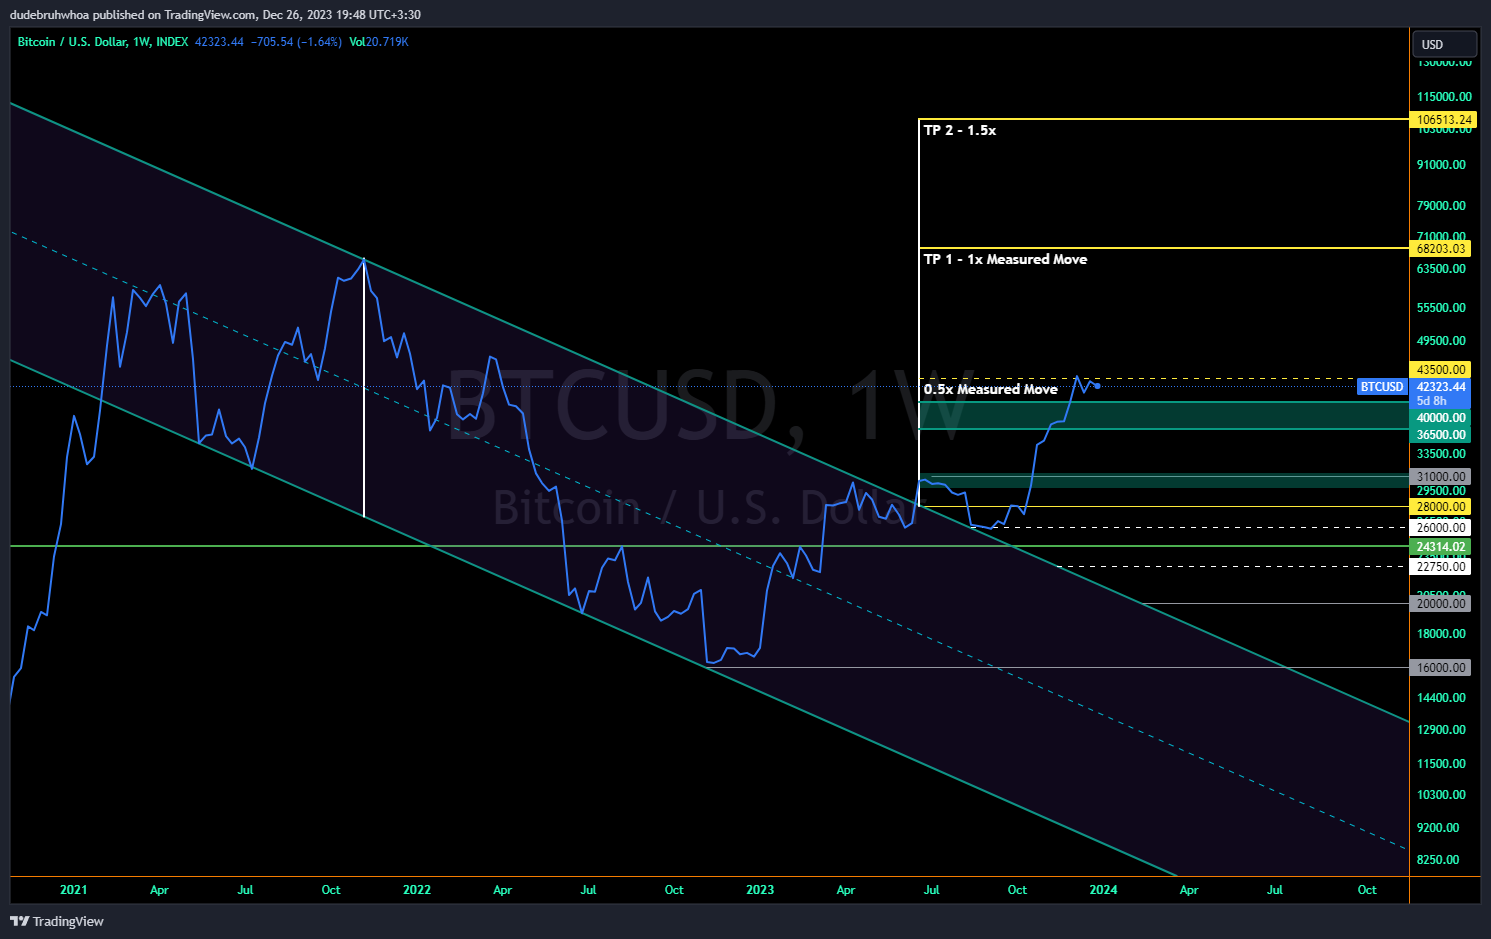This screenshot has height=939, width=1491.
Task: Click the 24314.02 green price label
Action: coord(1441,547)
